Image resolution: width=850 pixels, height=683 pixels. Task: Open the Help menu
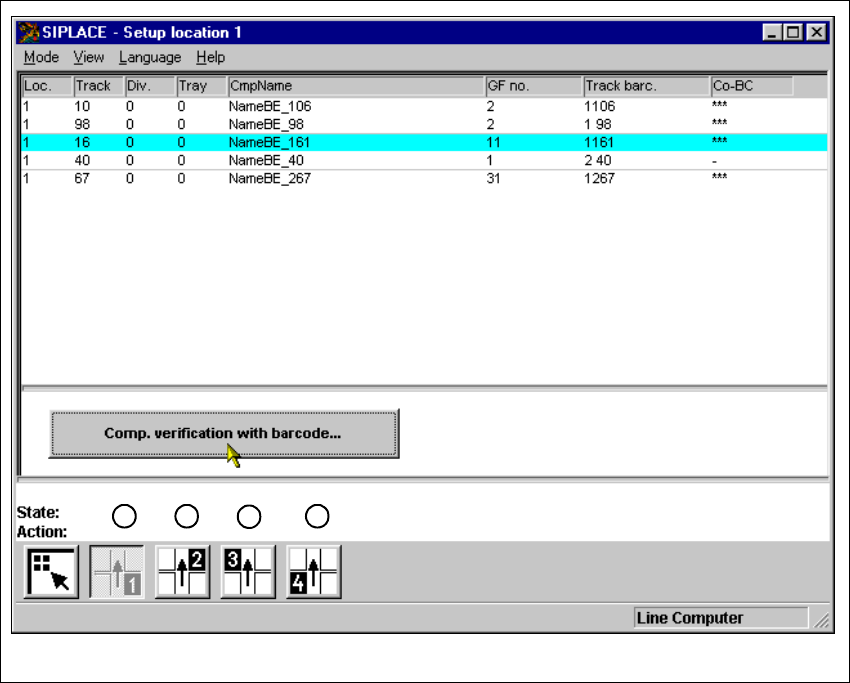(210, 57)
